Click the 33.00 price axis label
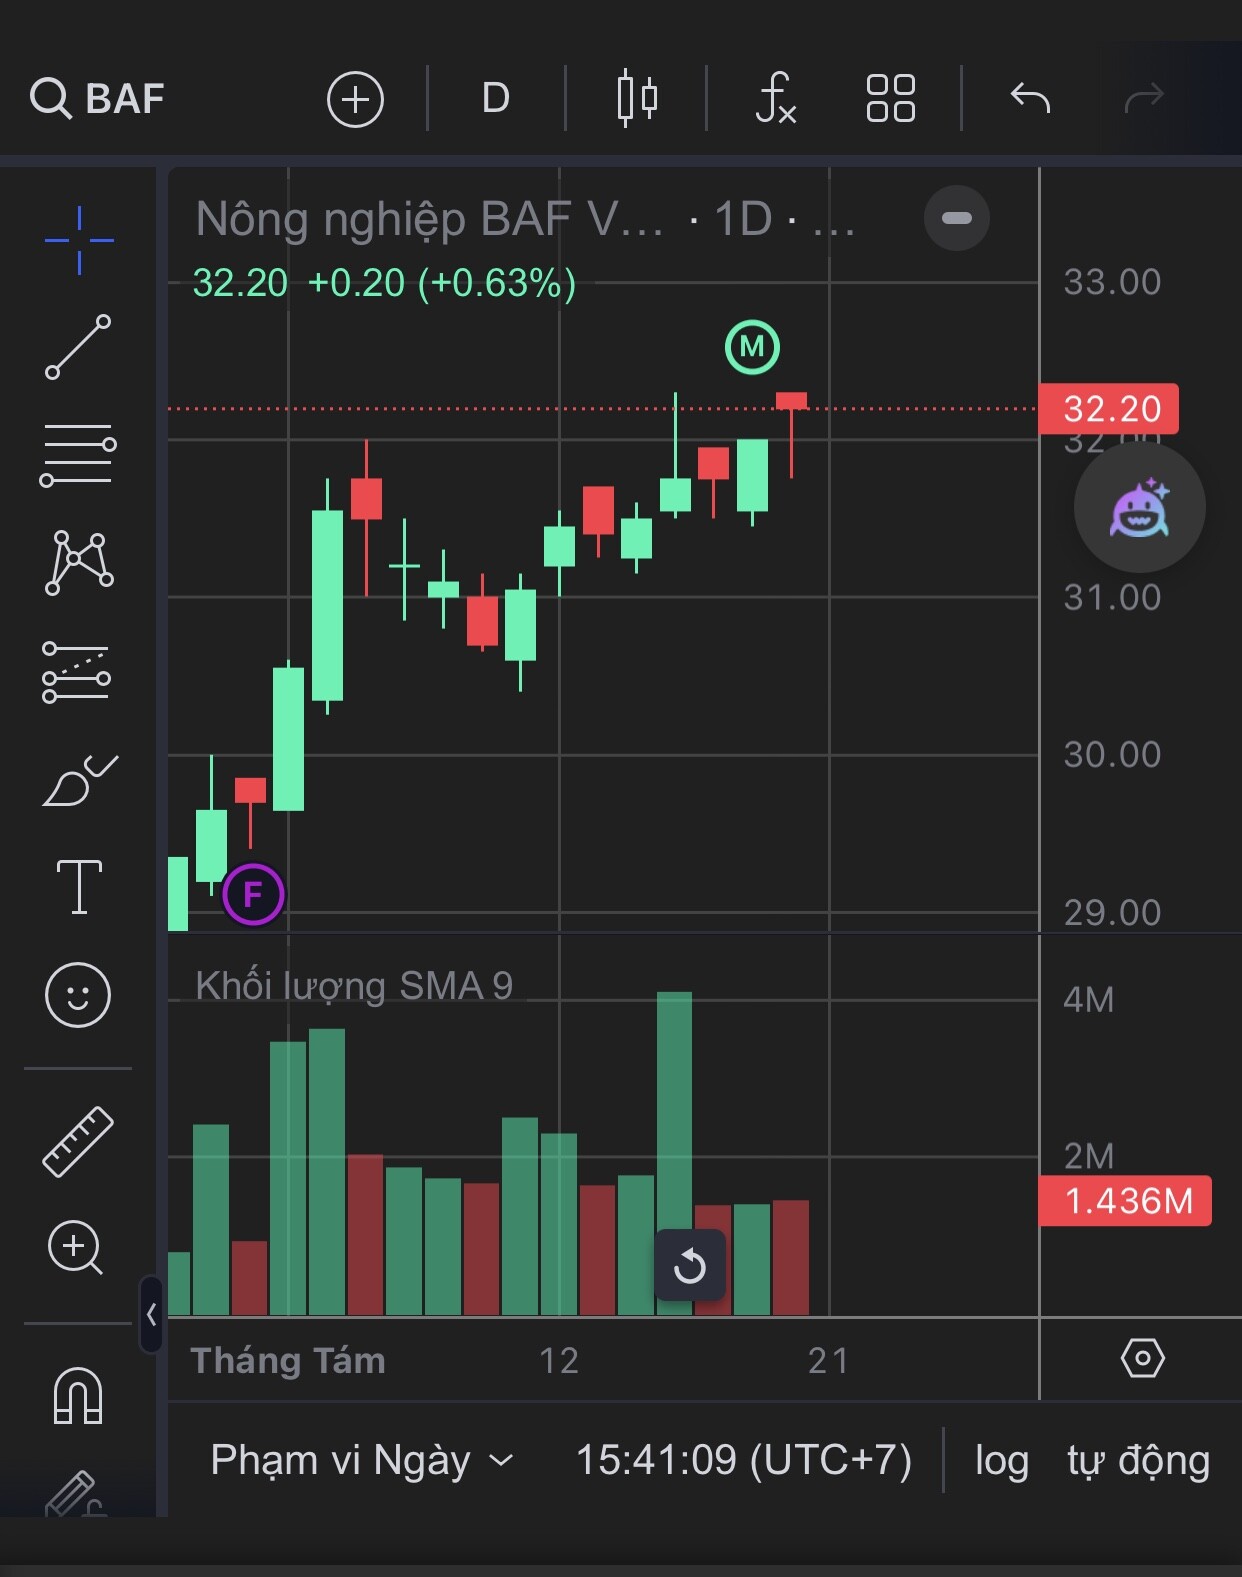The width and height of the screenshot is (1242, 1577). tap(1112, 283)
